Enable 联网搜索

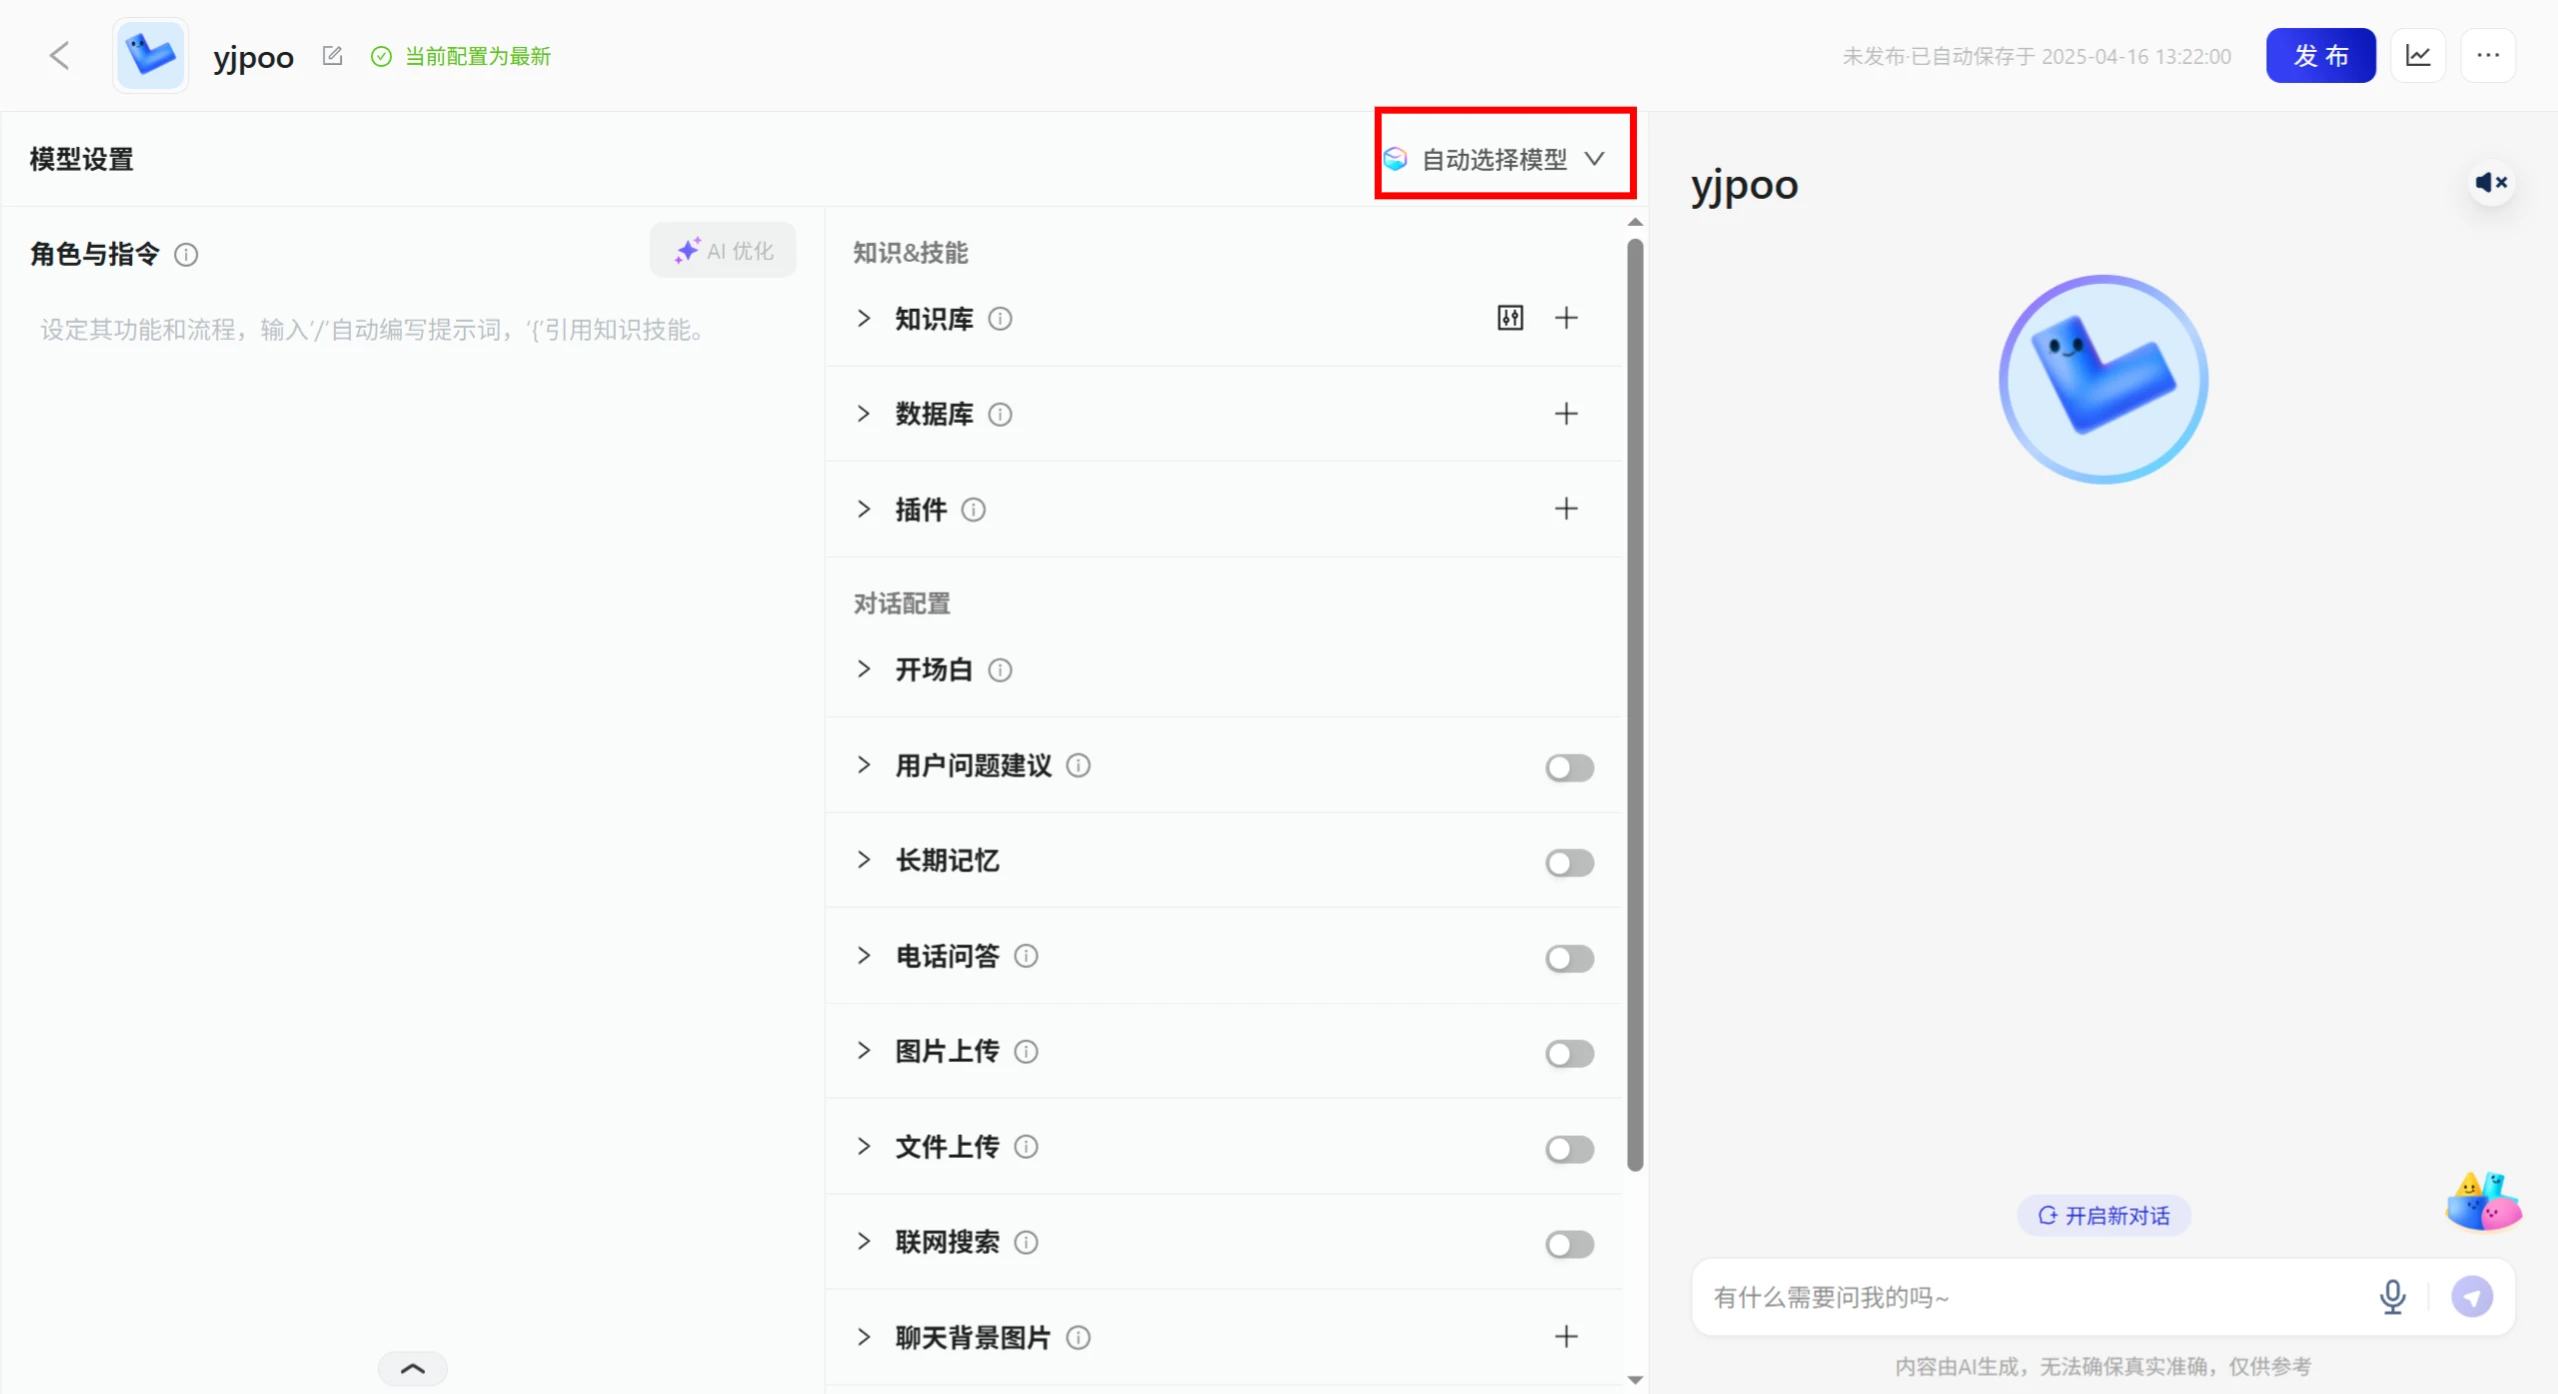[x=1568, y=1245]
